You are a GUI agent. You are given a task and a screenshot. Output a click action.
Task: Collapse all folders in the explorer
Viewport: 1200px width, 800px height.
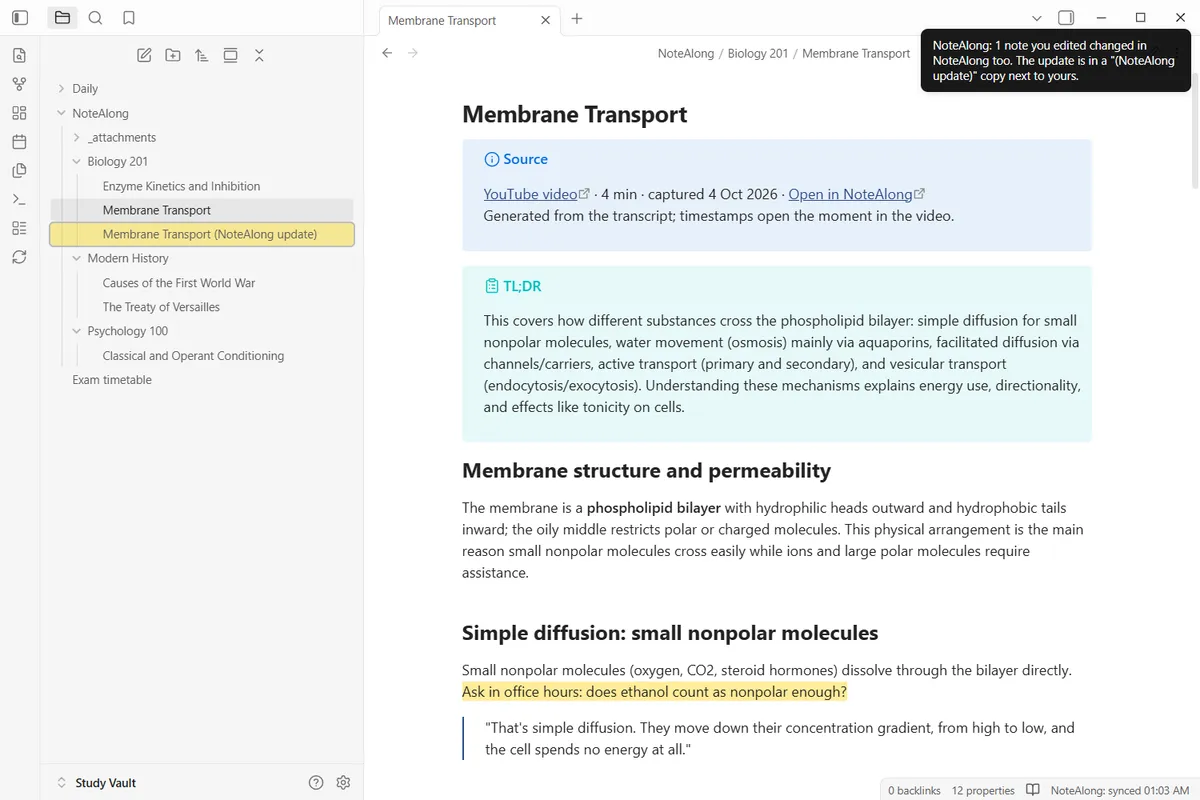tap(259, 56)
